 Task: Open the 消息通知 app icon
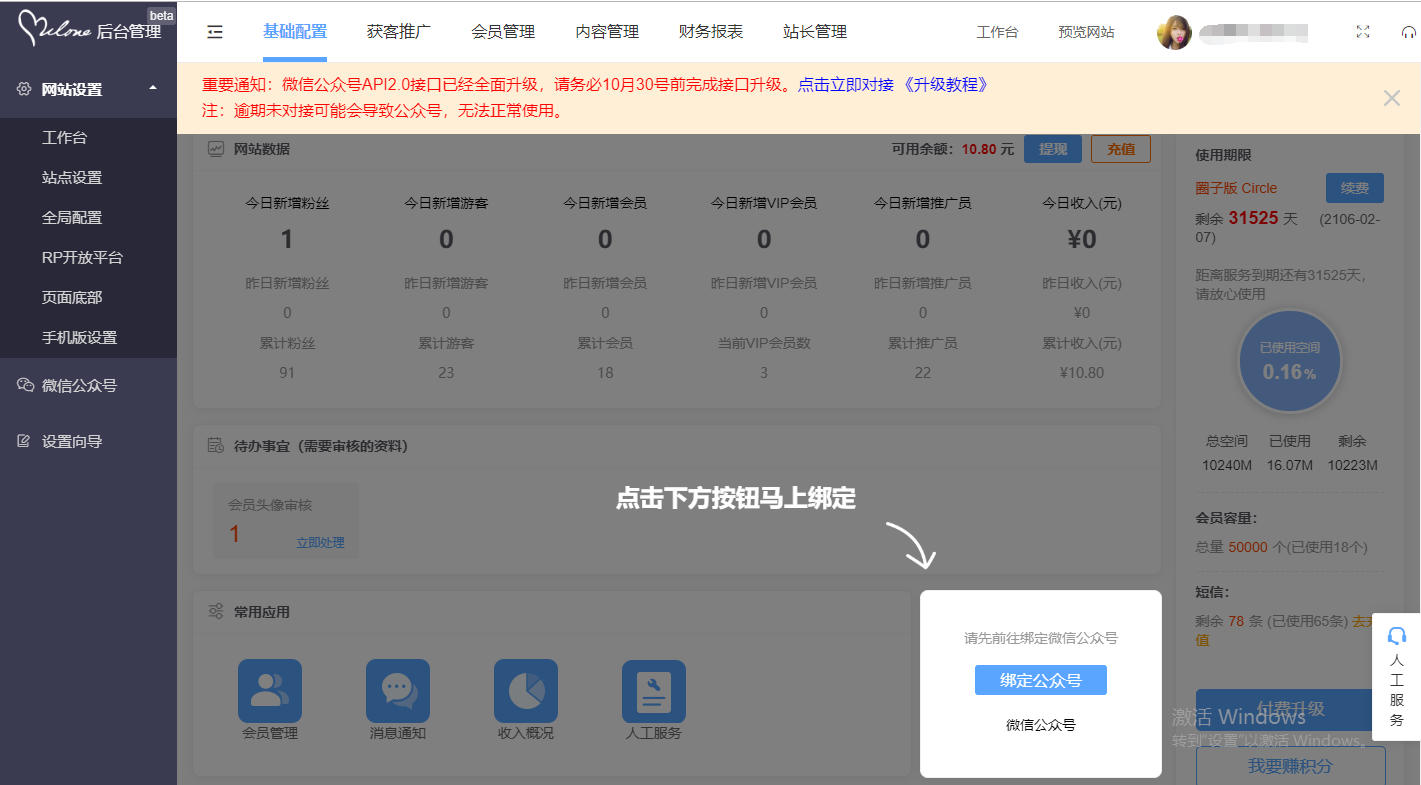point(398,691)
